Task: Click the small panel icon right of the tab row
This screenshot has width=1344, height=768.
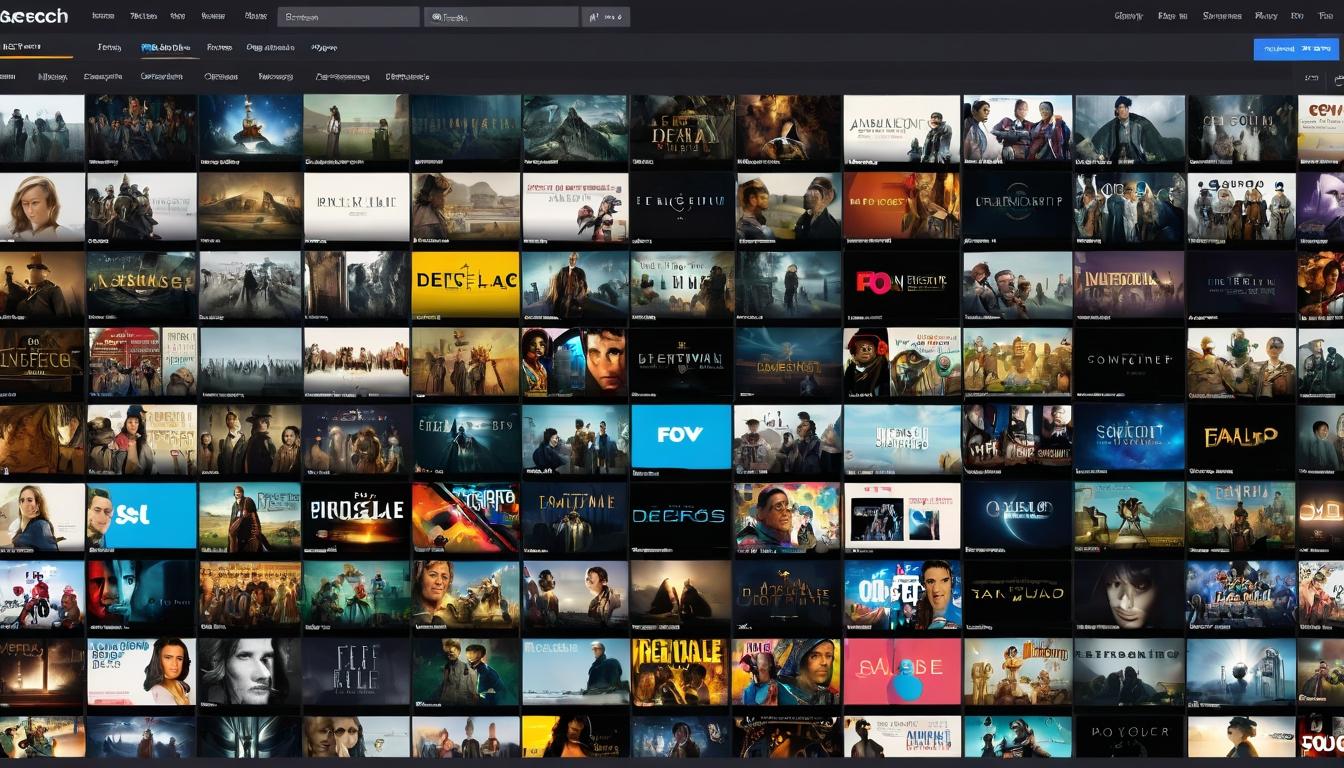Action: 1338,78
